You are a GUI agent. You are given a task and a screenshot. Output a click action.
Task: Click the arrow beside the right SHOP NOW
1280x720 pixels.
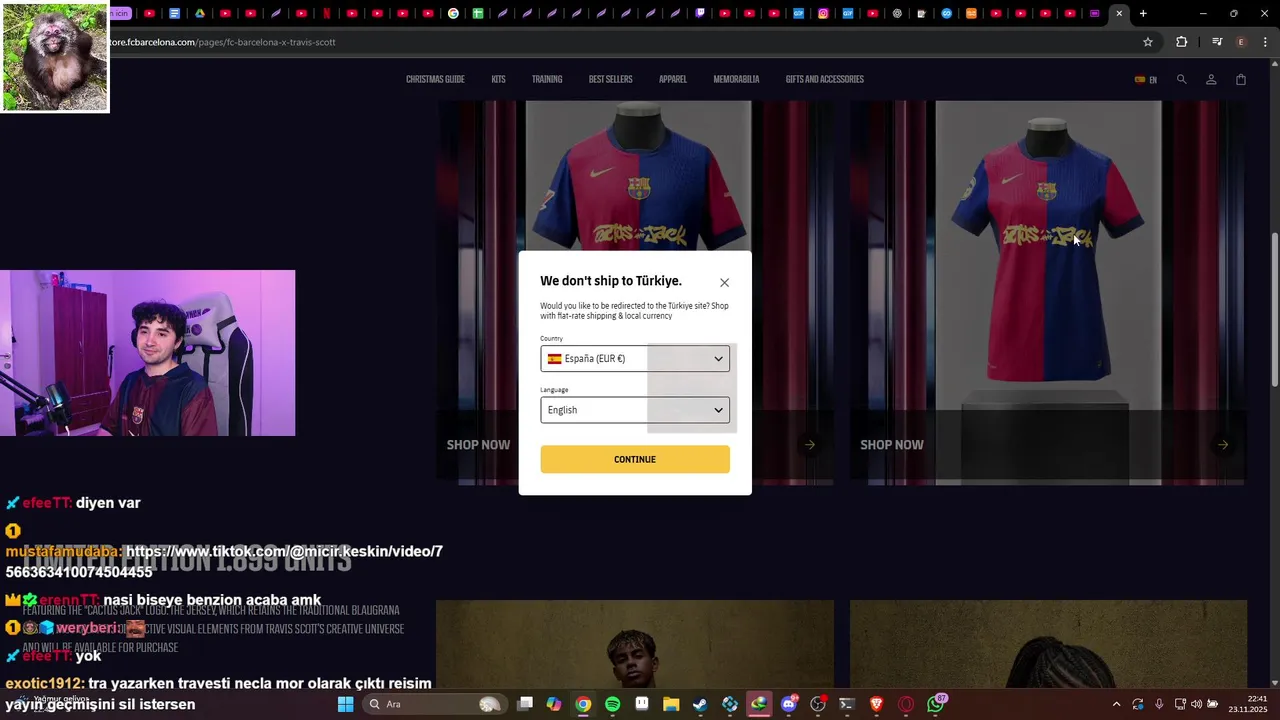tap(1223, 445)
